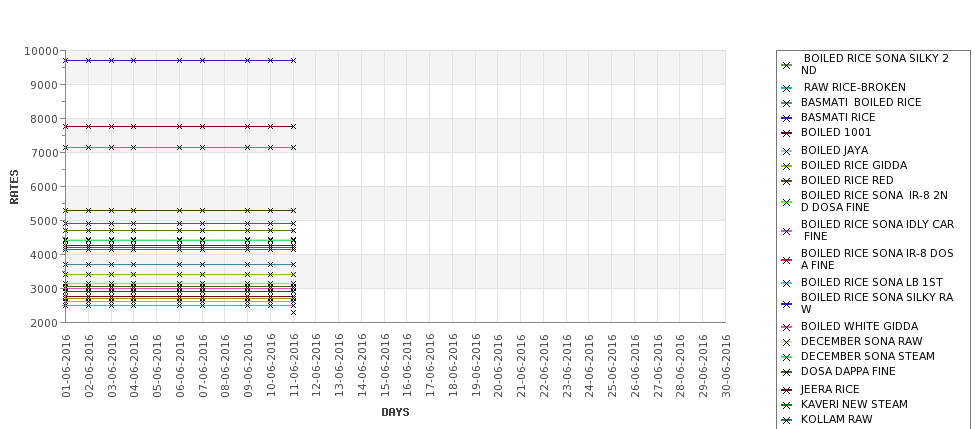Select the BOILED RICE SONA LB 1ST label
Viewport: 975px width, 429px height.
(x=872, y=282)
